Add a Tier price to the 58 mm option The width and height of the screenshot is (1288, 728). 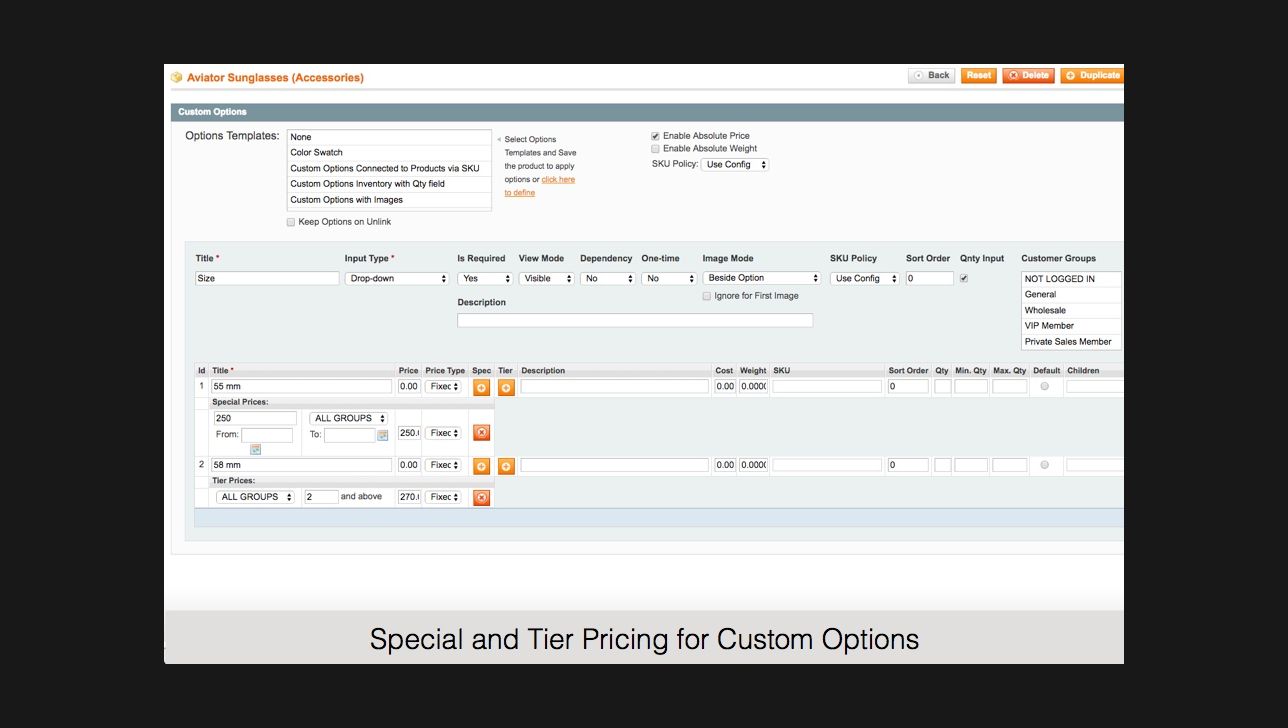(505, 464)
